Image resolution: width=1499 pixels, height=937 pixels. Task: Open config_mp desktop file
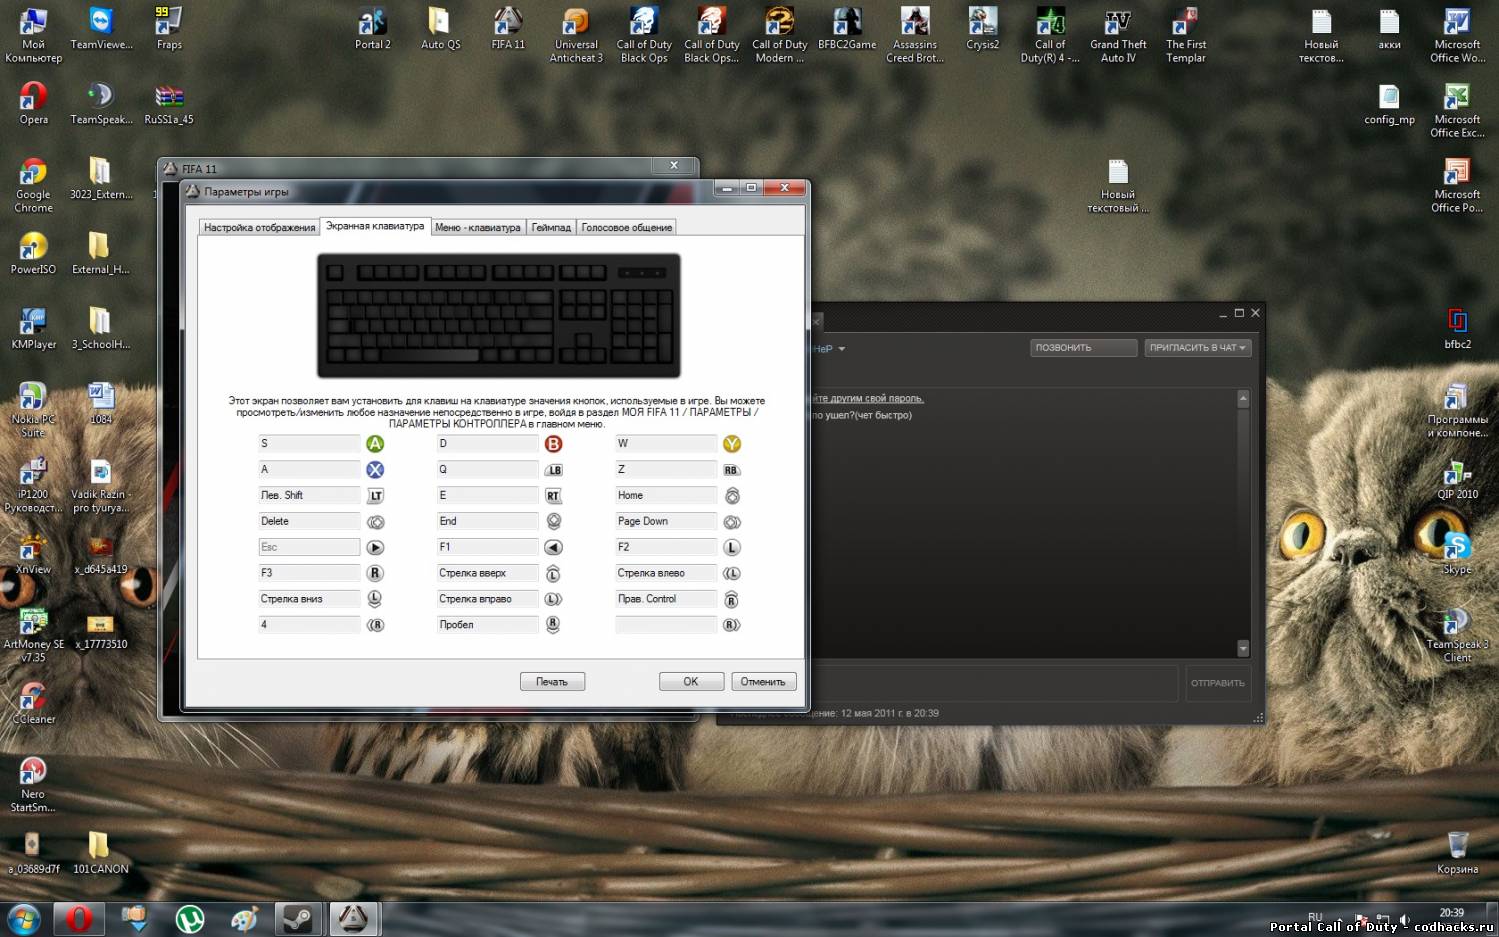click(1389, 104)
